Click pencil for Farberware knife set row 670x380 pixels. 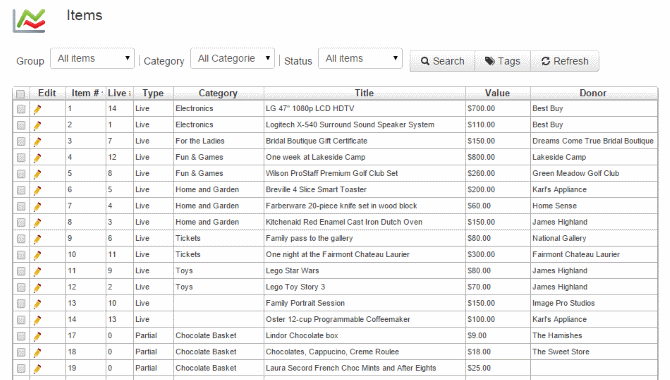[x=37, y=207]
